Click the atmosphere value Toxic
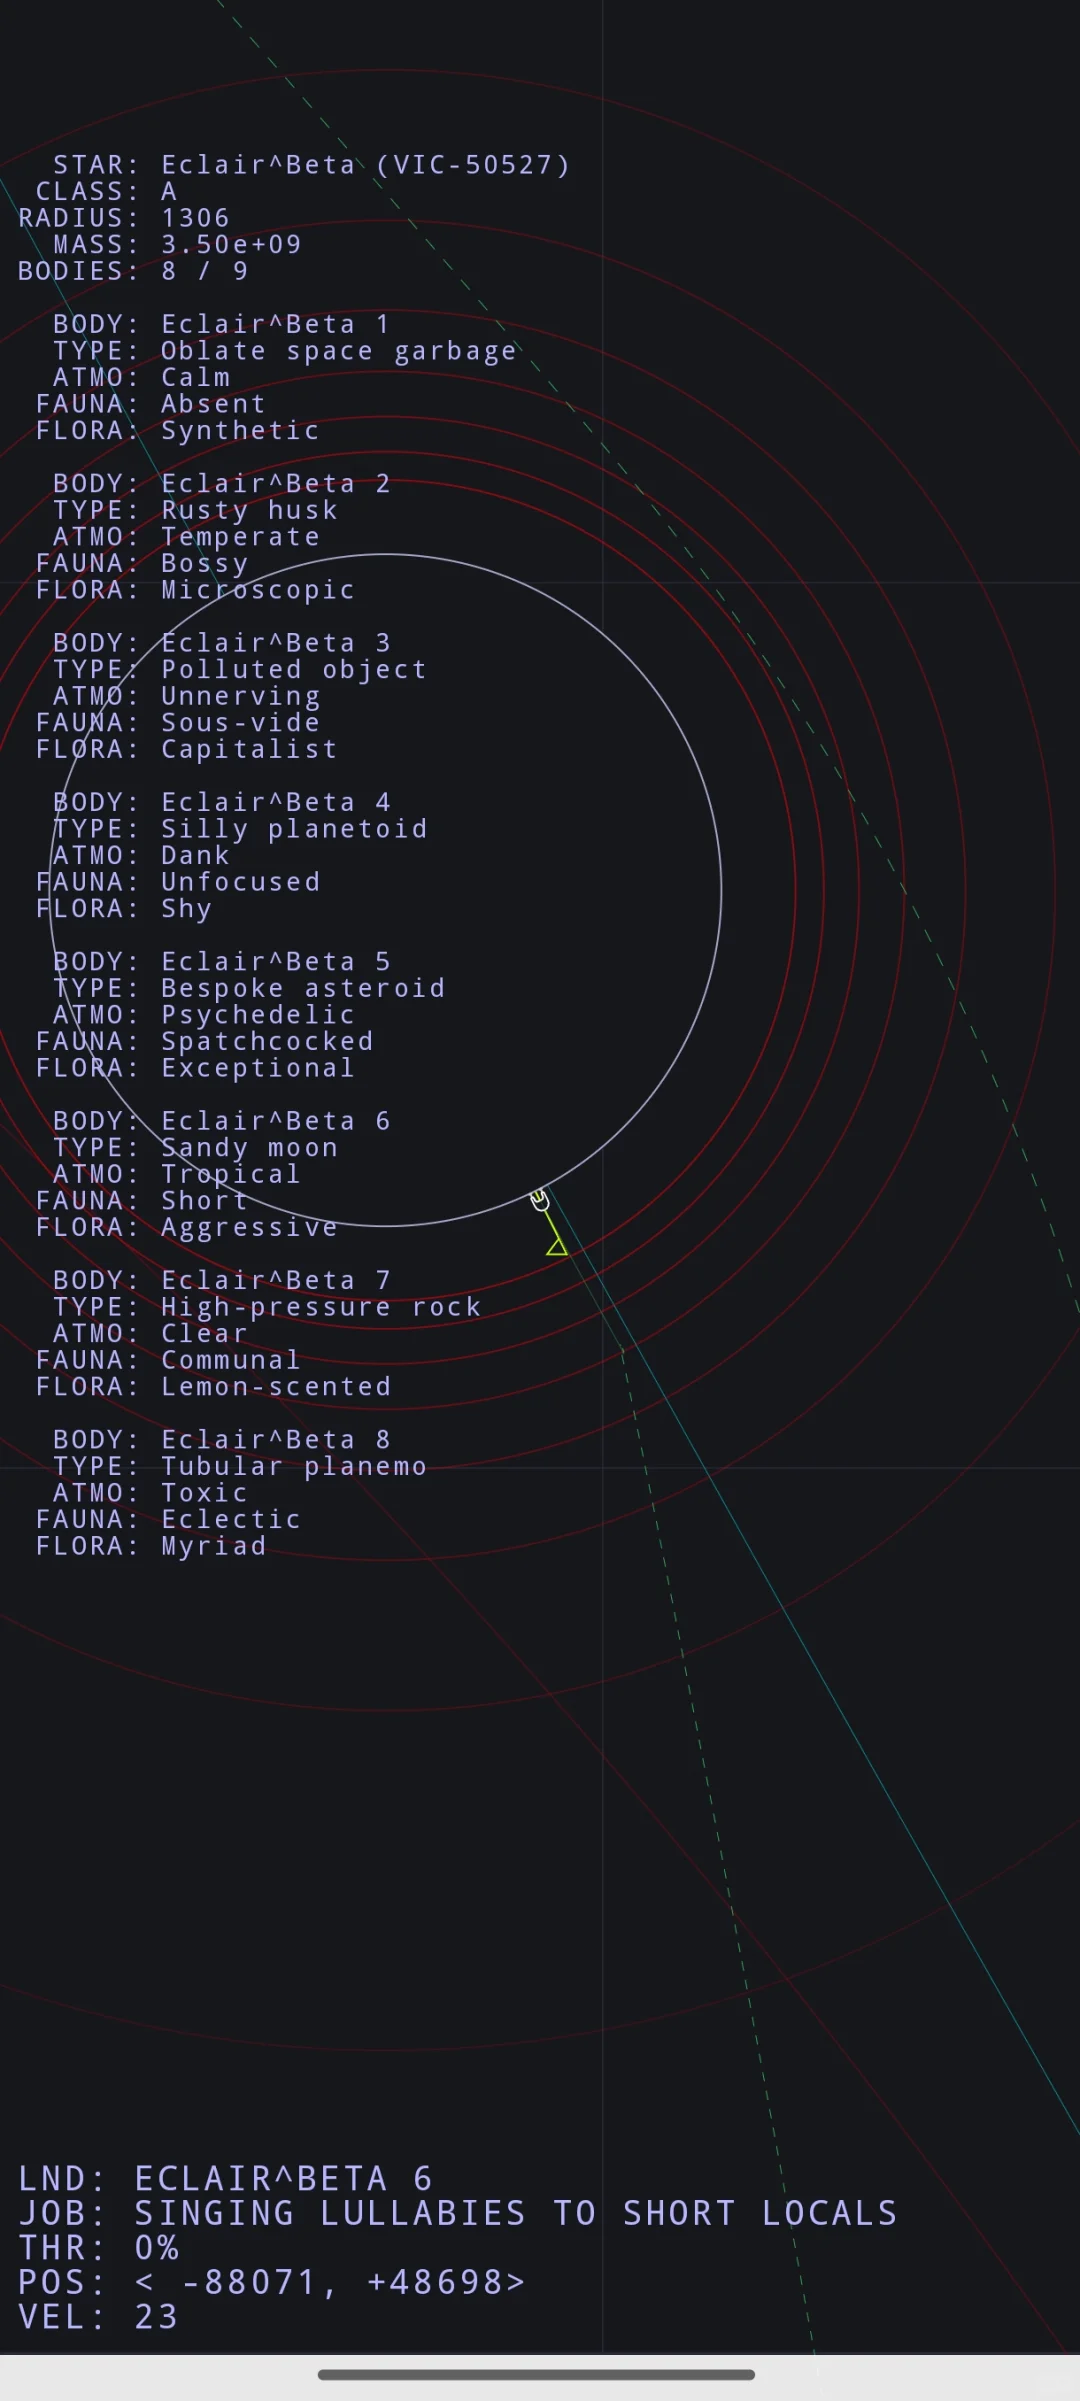This screenshot has height=2401, width=1080. pyautogui.click(x=205, y=1492)
